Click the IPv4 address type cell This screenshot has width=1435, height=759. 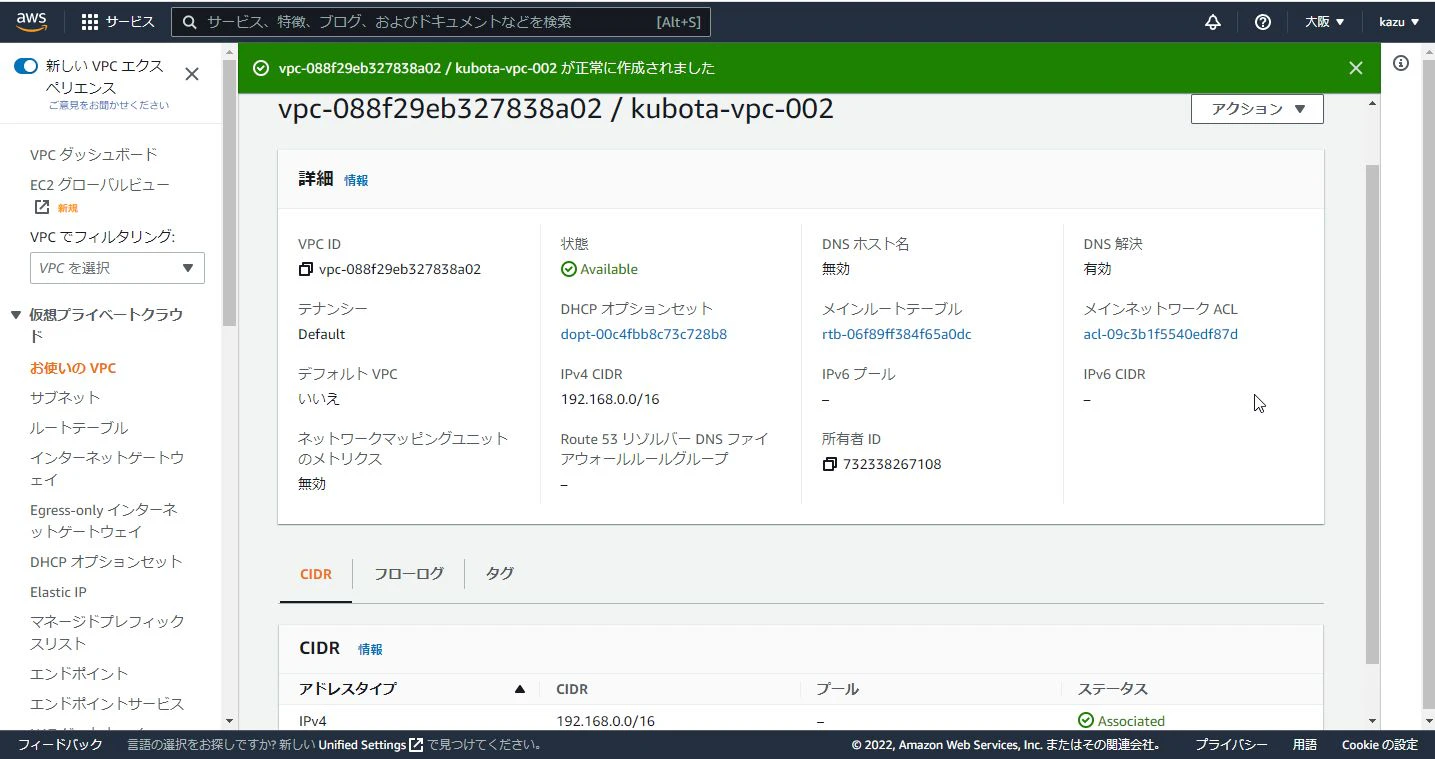pos(315,721)
